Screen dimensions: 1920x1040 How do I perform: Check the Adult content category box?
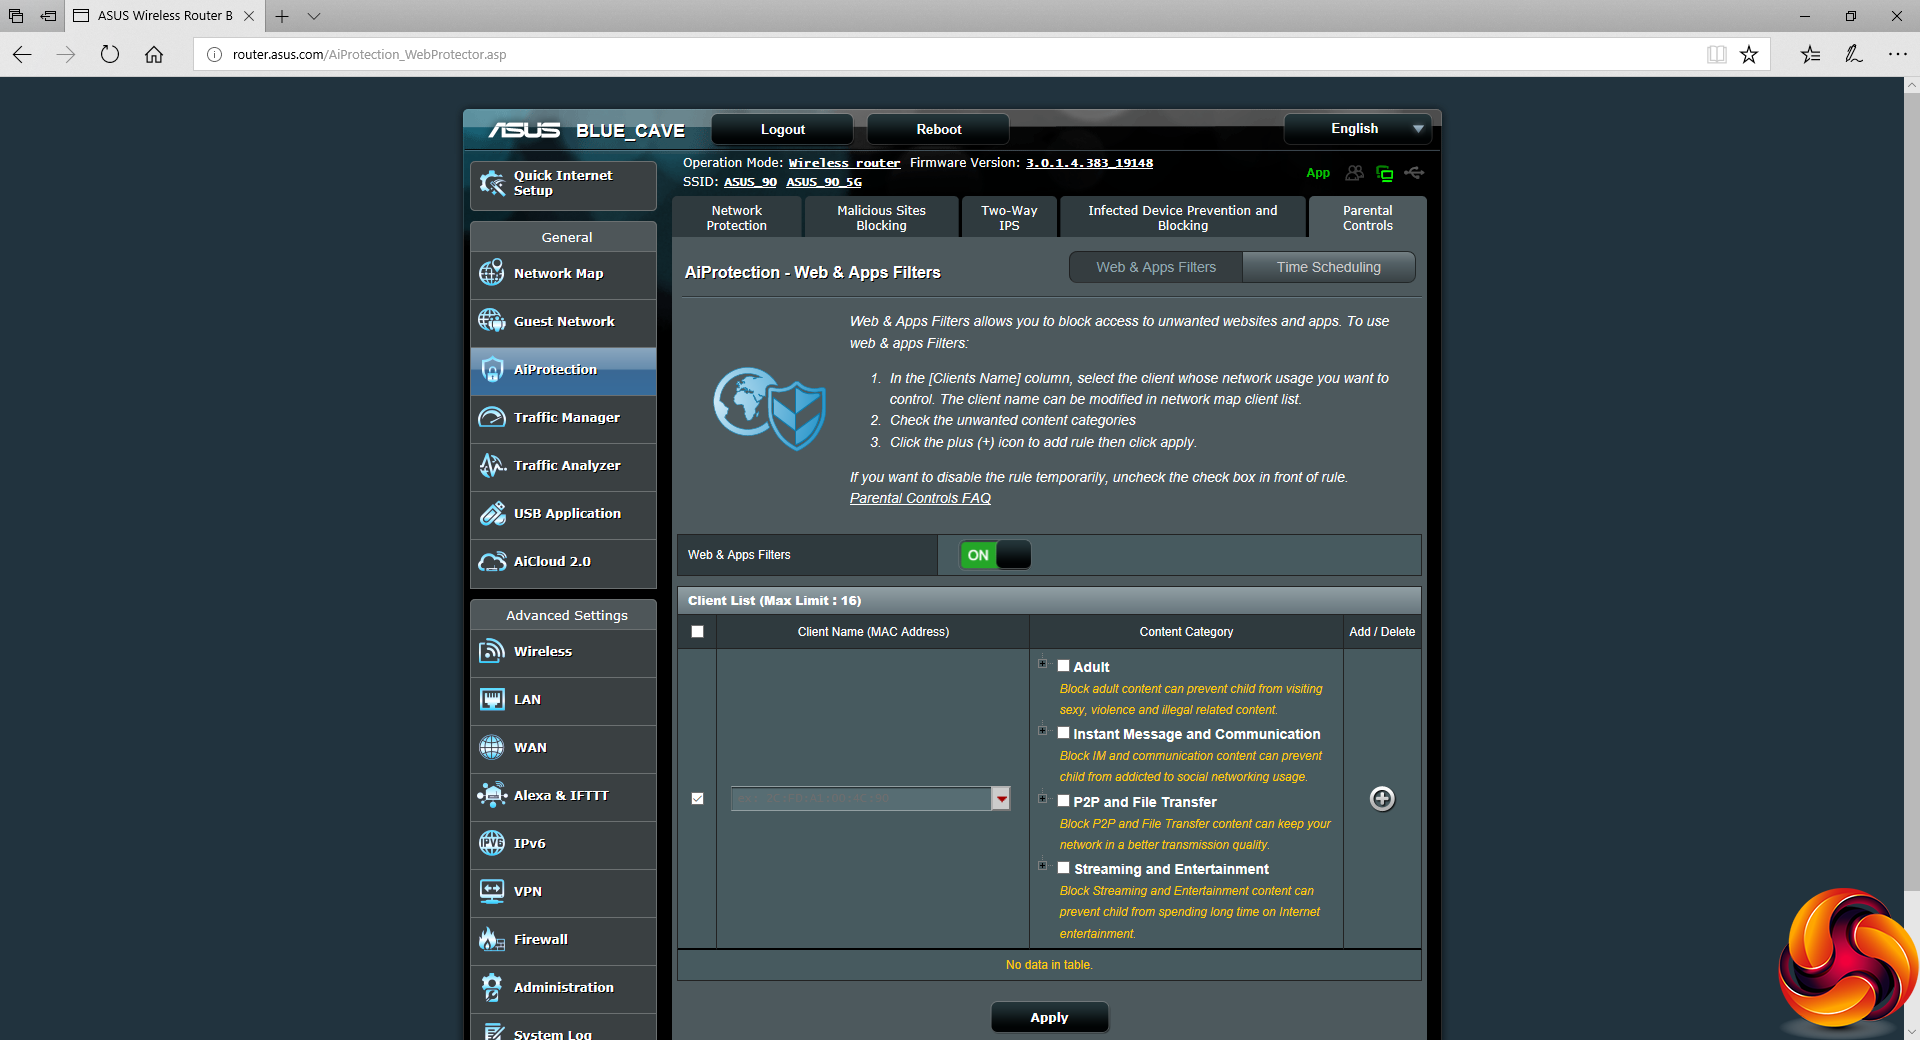point(1064,666)
